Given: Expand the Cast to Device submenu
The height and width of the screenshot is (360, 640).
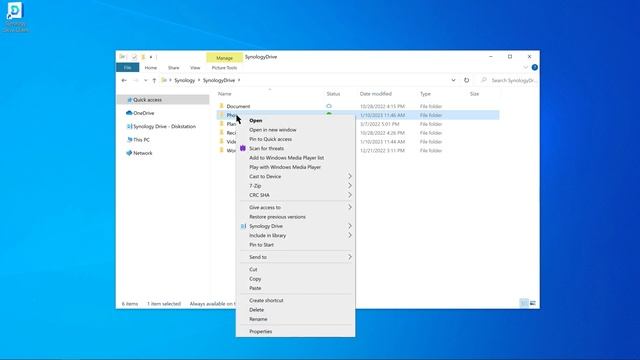Looking at the screenshot, I should pos(350,176).
